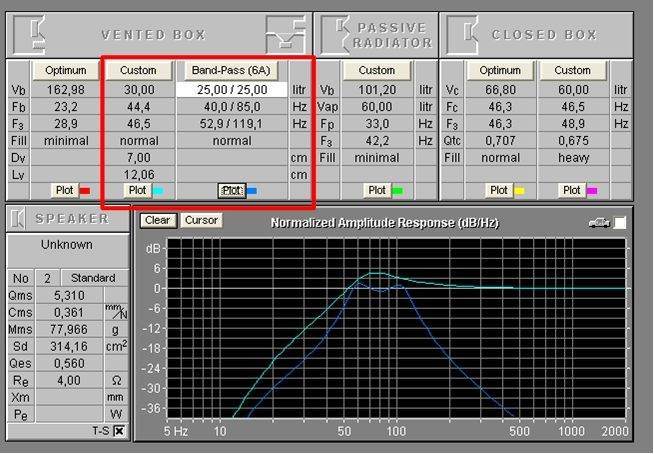Click the band-pass box diagram icon

coord(285,35)
